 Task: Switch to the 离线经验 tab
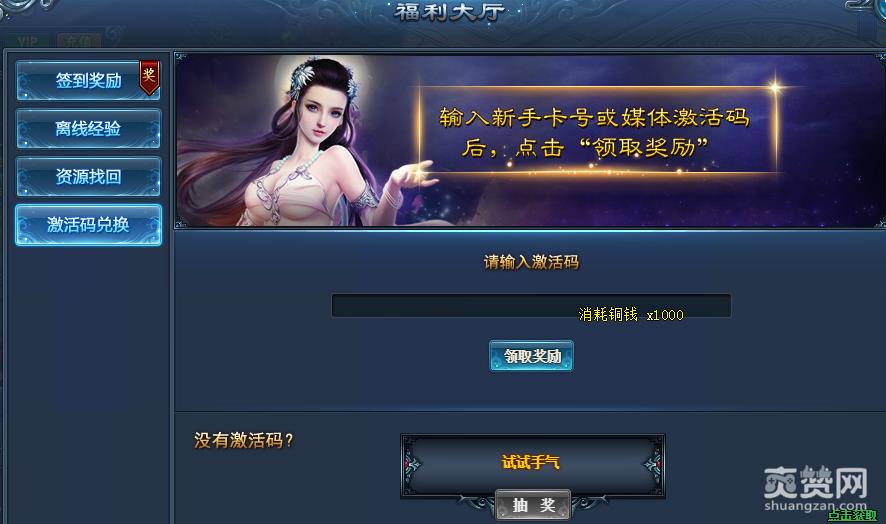[88, 129]
